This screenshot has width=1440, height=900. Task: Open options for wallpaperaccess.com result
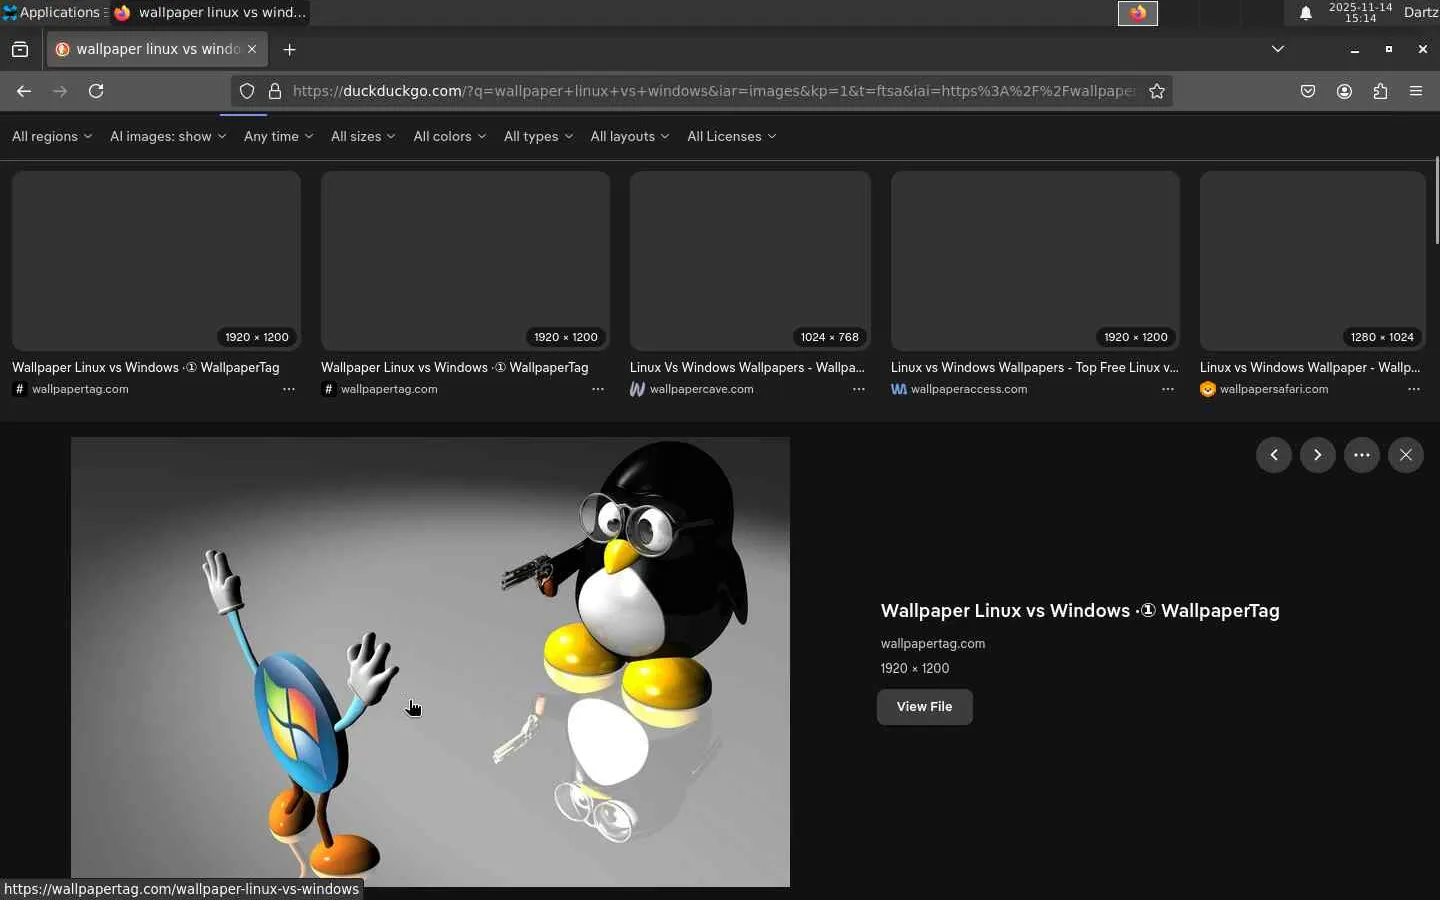[1168, 389]
